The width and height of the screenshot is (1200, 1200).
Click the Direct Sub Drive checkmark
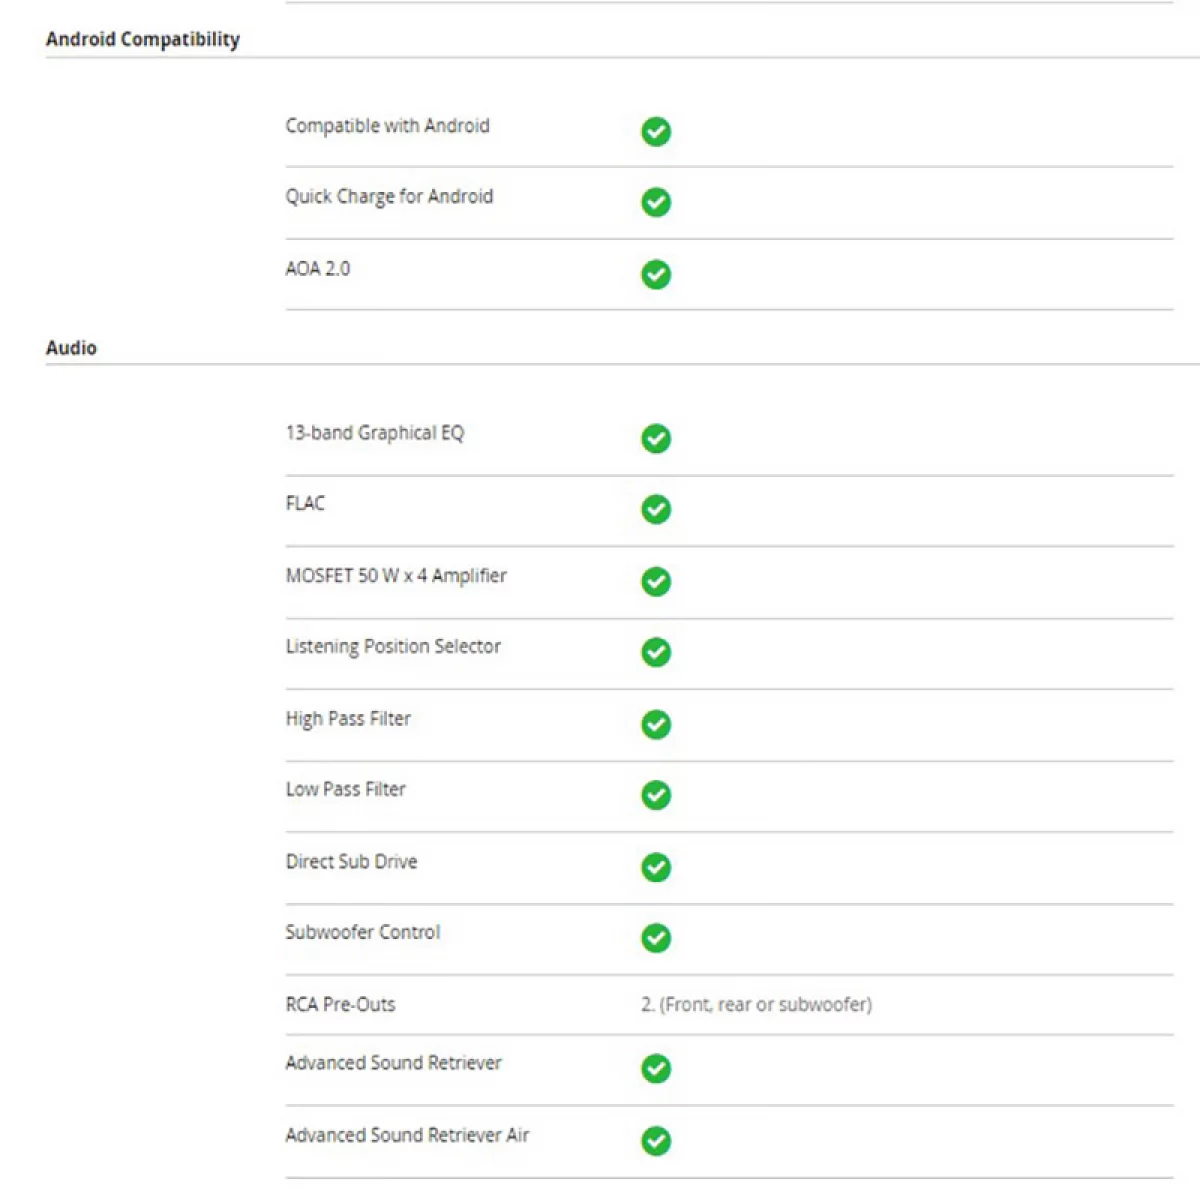656,867
